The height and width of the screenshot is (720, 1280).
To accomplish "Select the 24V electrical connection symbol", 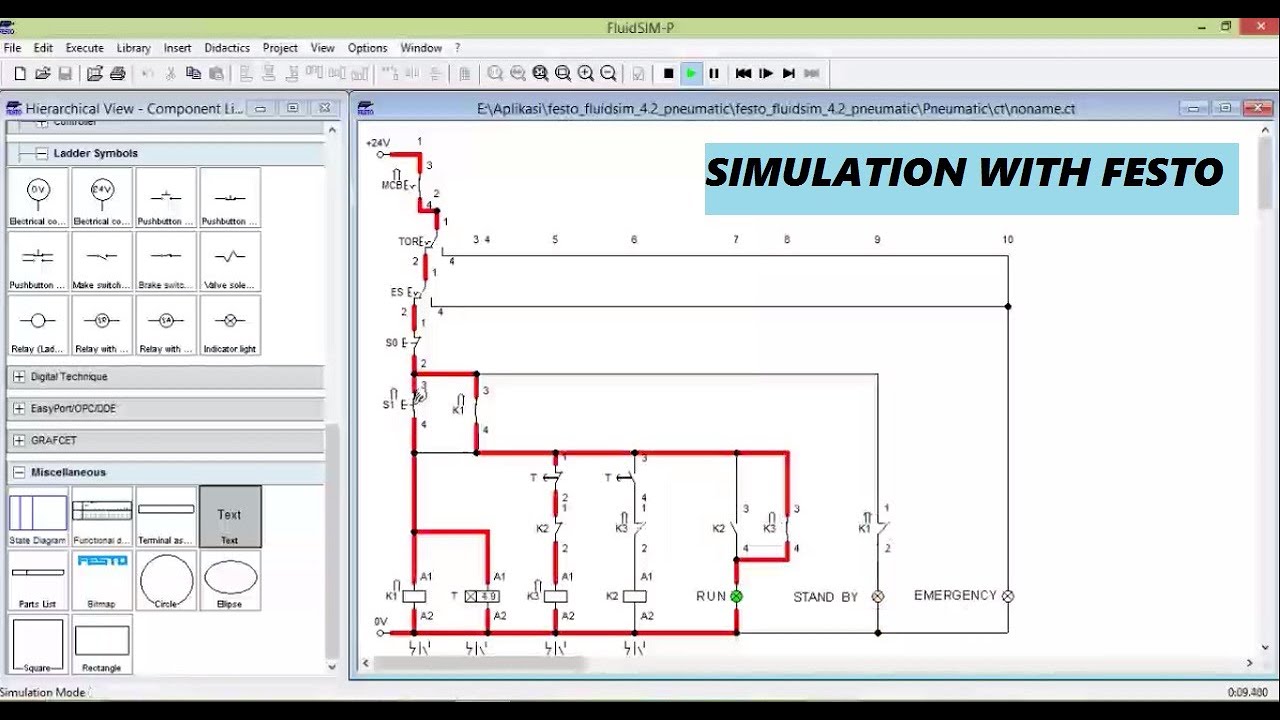I will (x=102, y=198).
